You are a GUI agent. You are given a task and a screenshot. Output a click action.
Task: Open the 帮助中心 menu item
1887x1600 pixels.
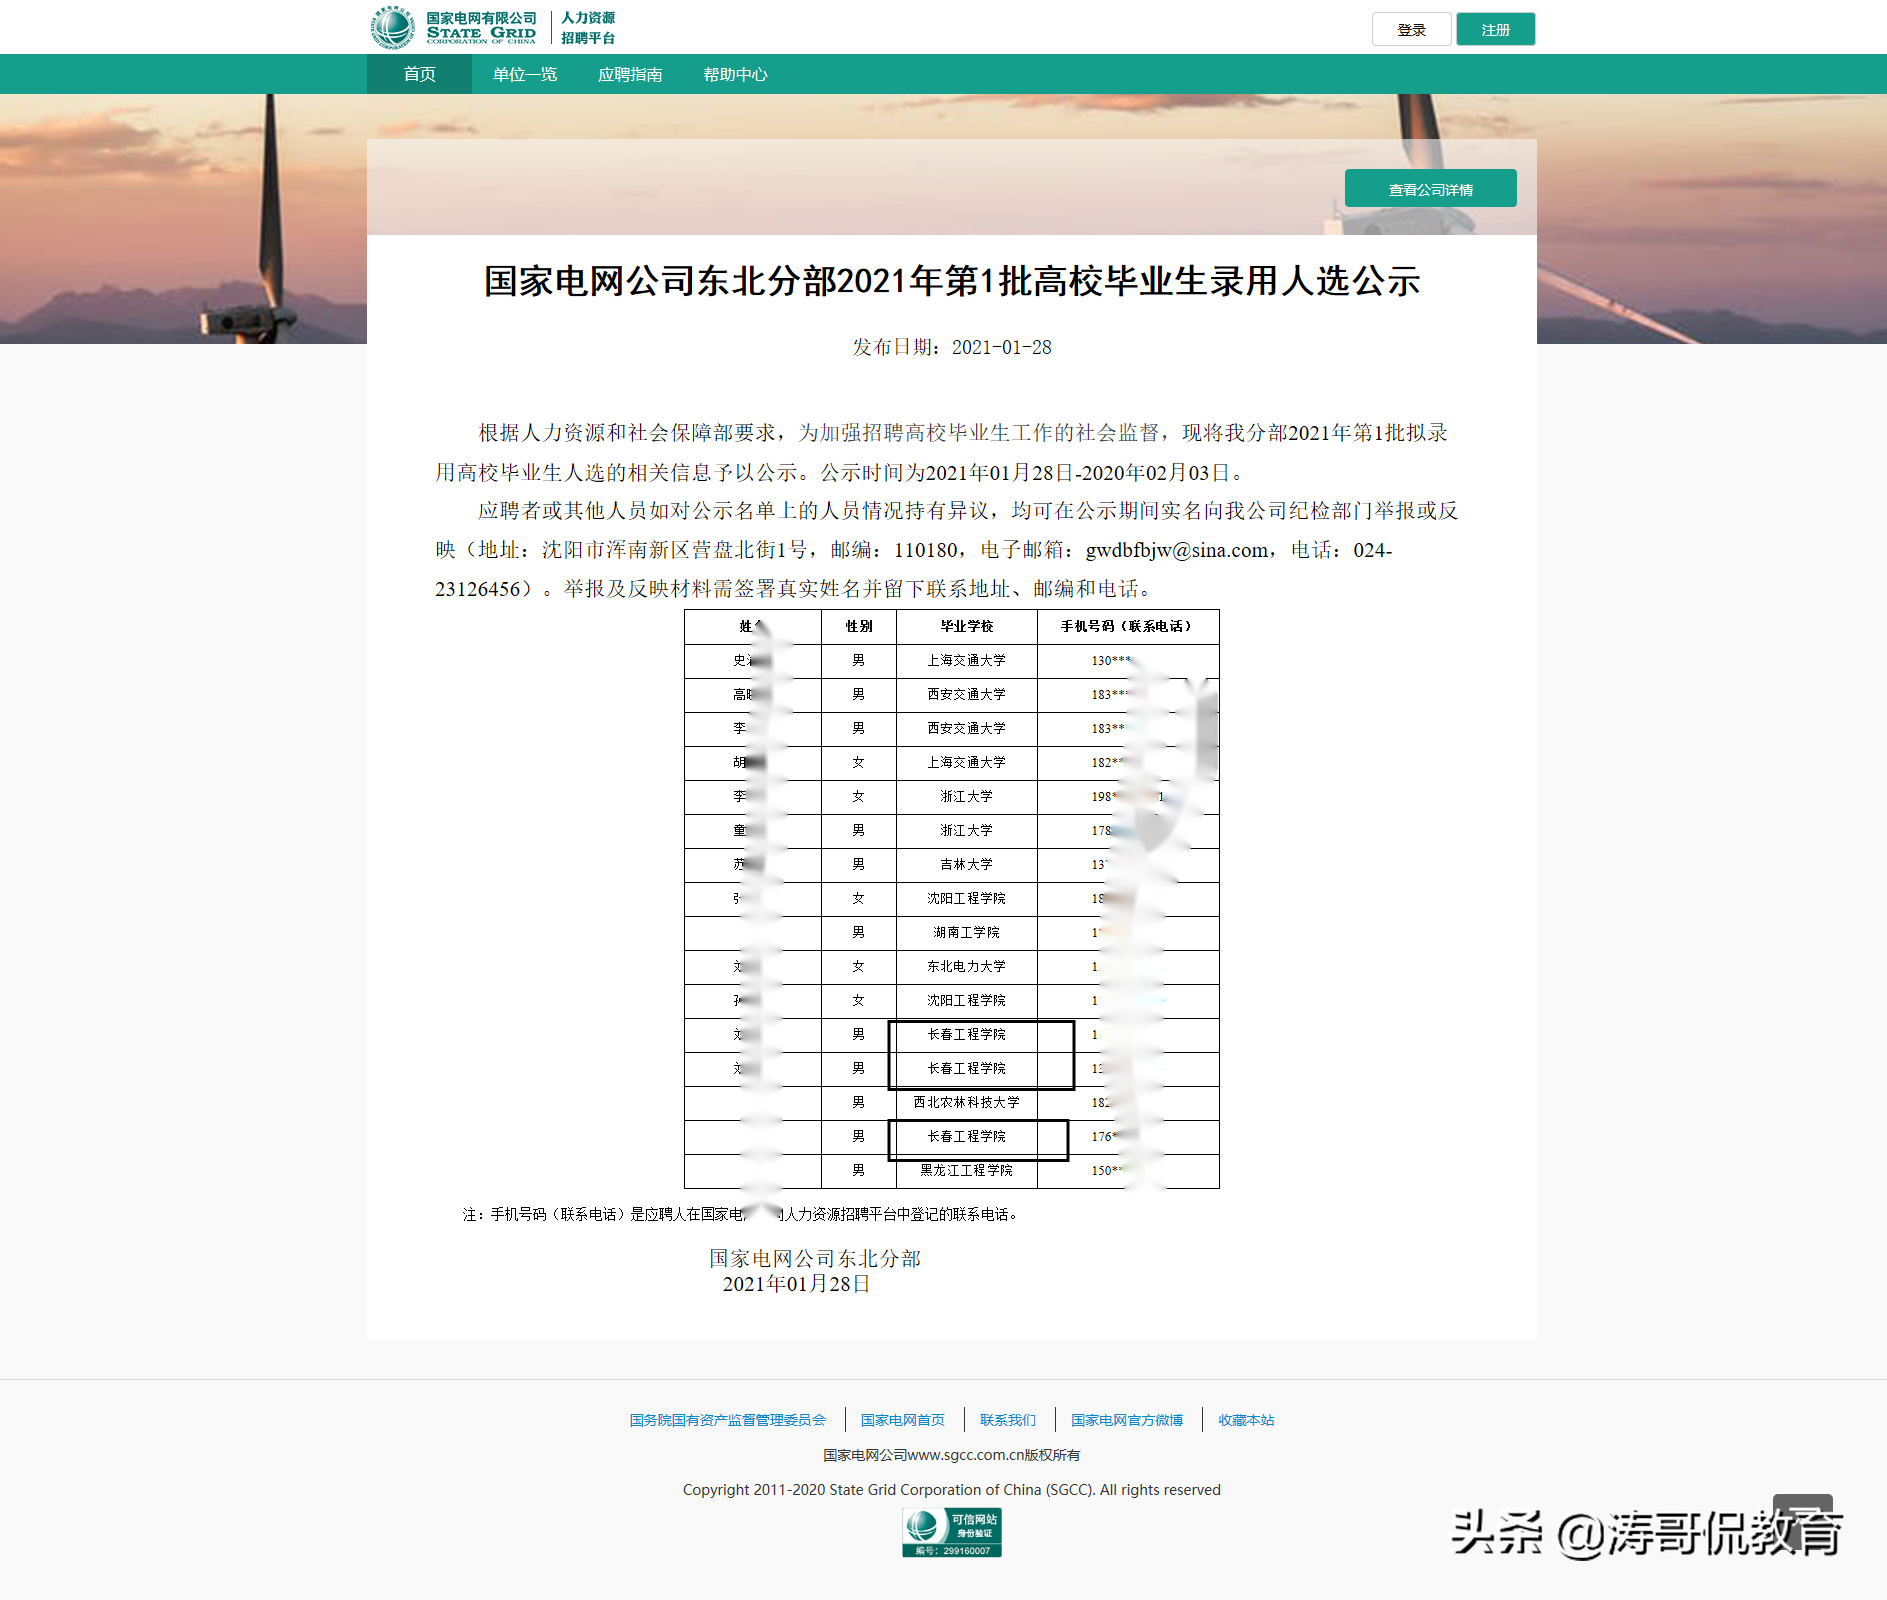[x=735, y=73]
